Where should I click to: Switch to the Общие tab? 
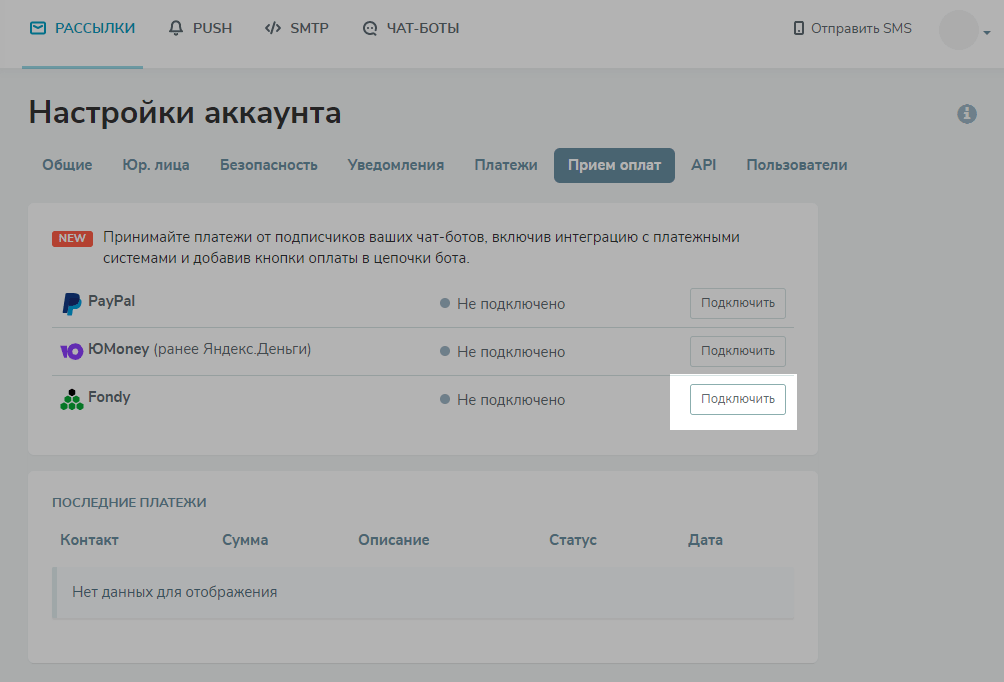67,165
